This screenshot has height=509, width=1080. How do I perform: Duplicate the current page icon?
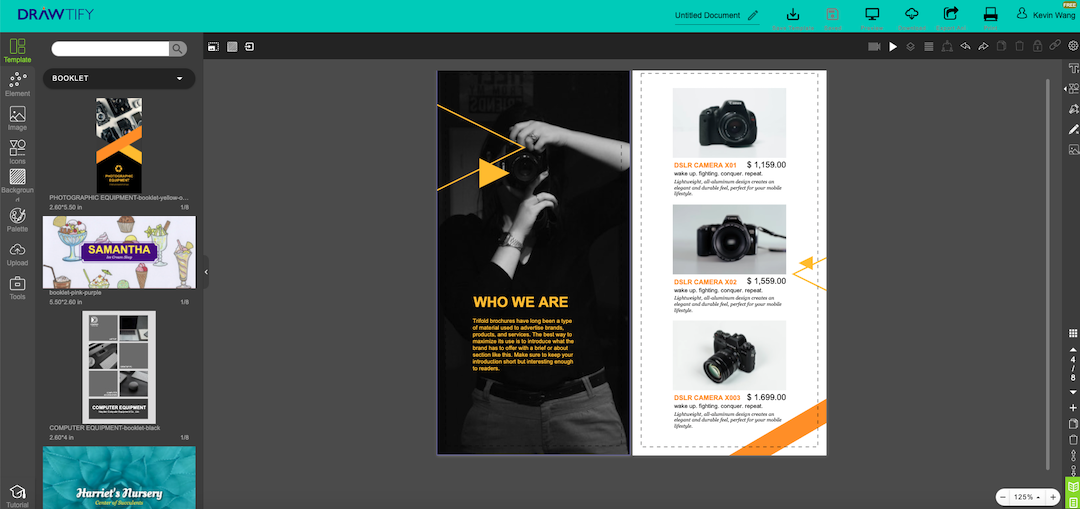(1072, 424)
